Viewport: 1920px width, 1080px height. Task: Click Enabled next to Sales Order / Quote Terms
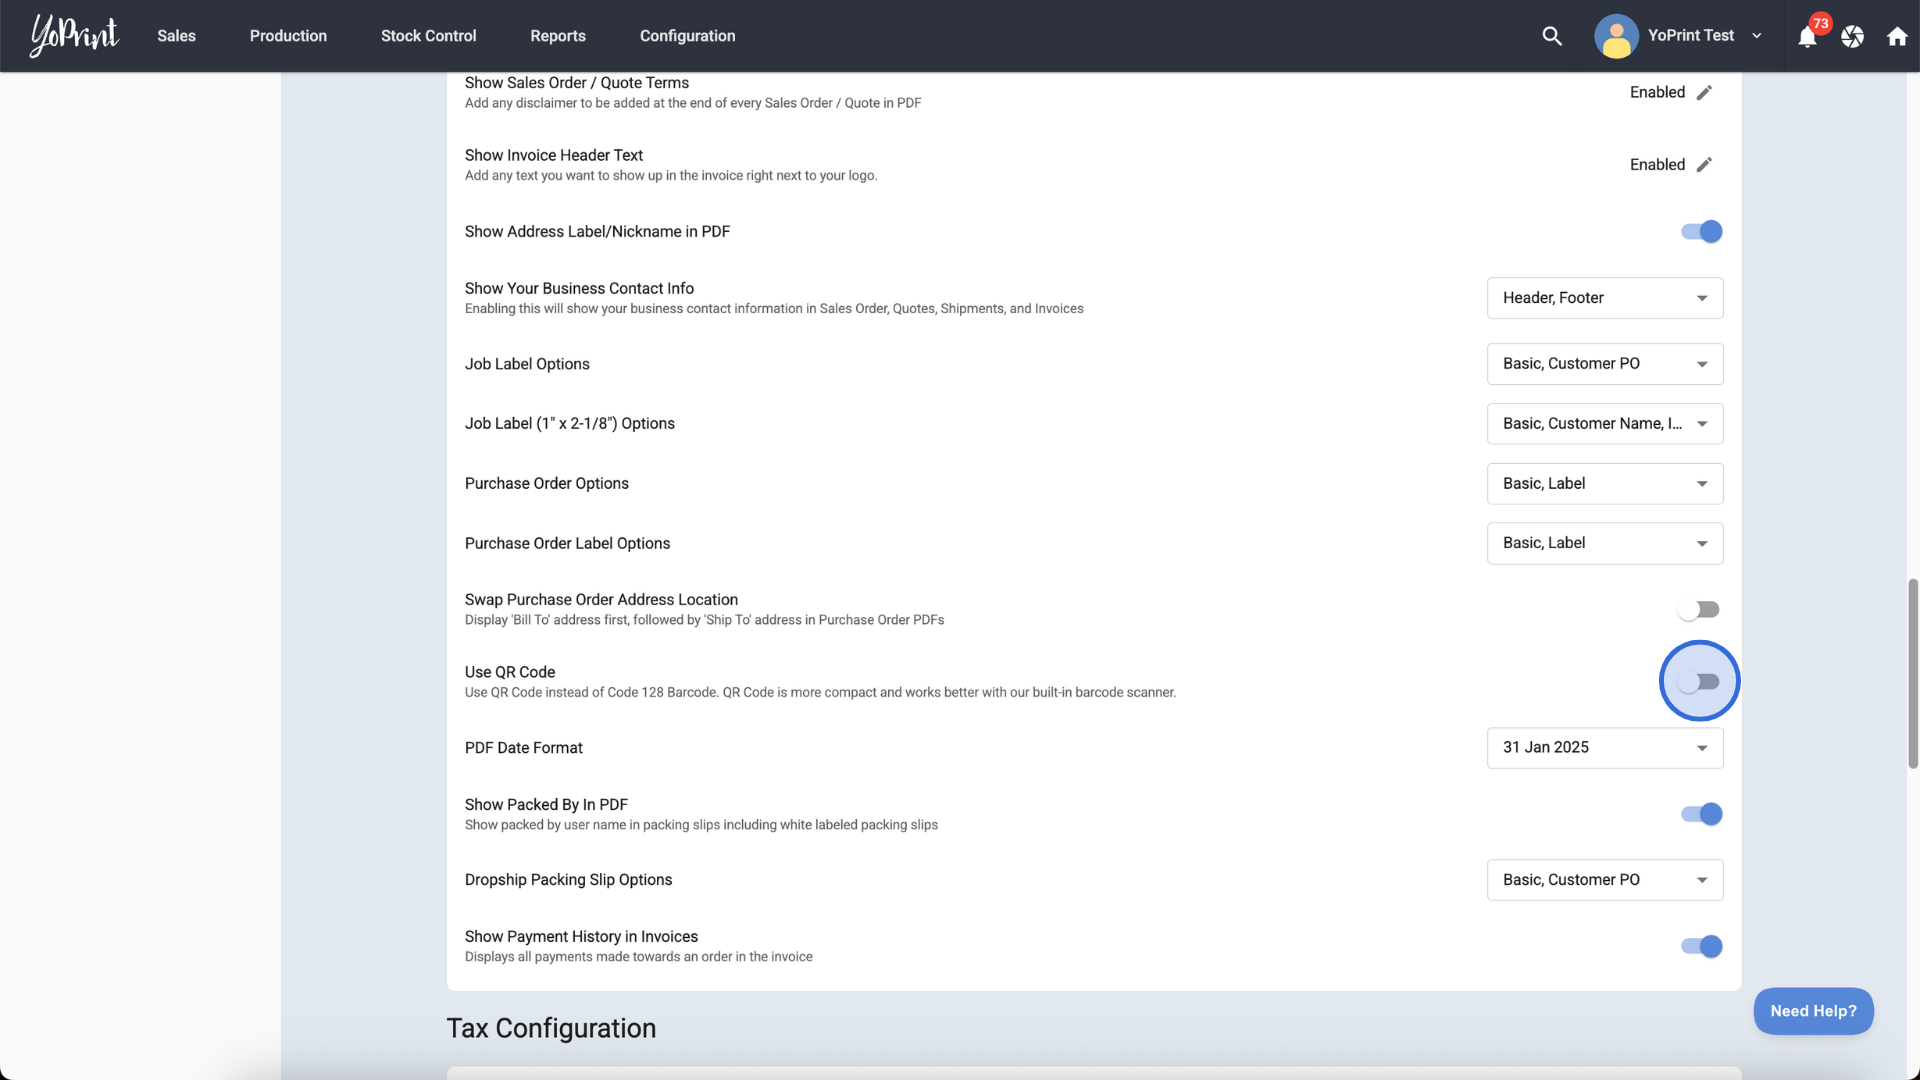[x=1657, y=92]
